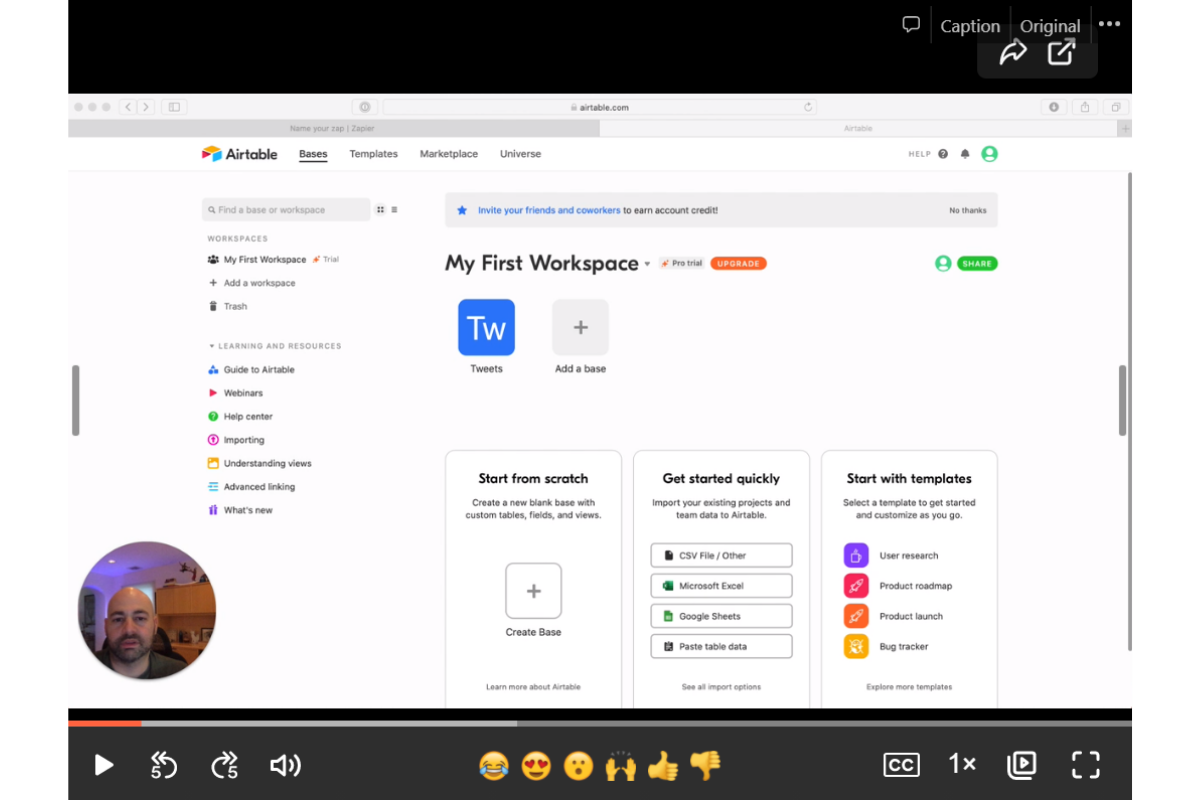
Task: Focus the Find a base or workspace field
Action: [x=286, y=210]
